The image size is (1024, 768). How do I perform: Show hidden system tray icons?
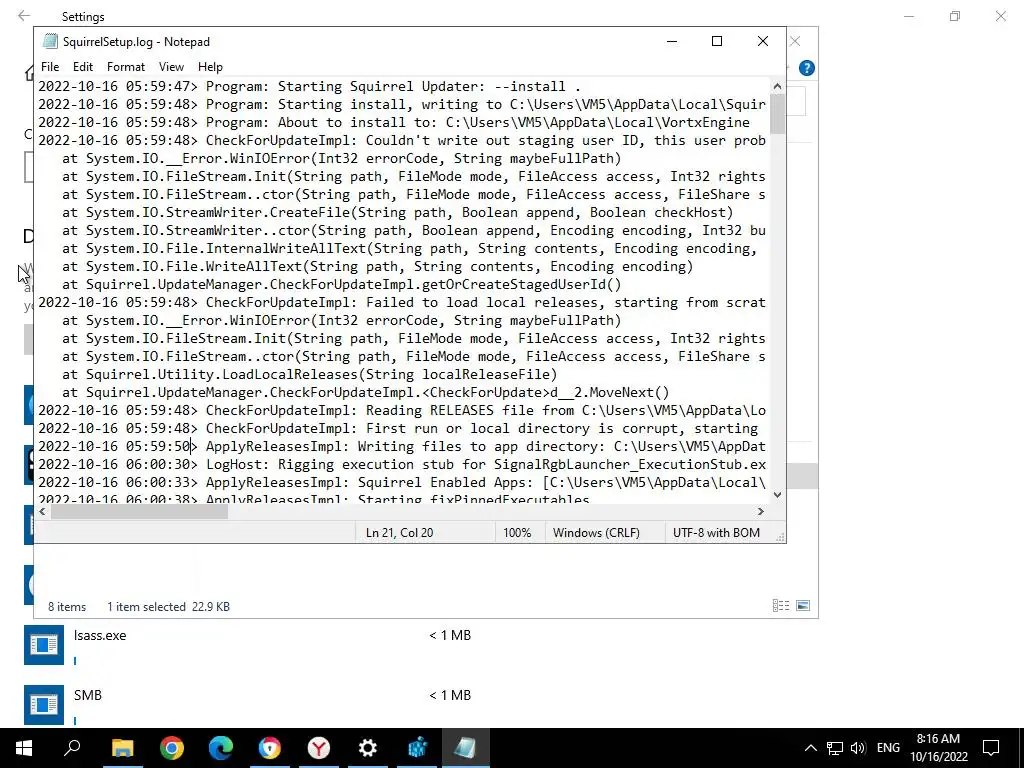point(810,748)
